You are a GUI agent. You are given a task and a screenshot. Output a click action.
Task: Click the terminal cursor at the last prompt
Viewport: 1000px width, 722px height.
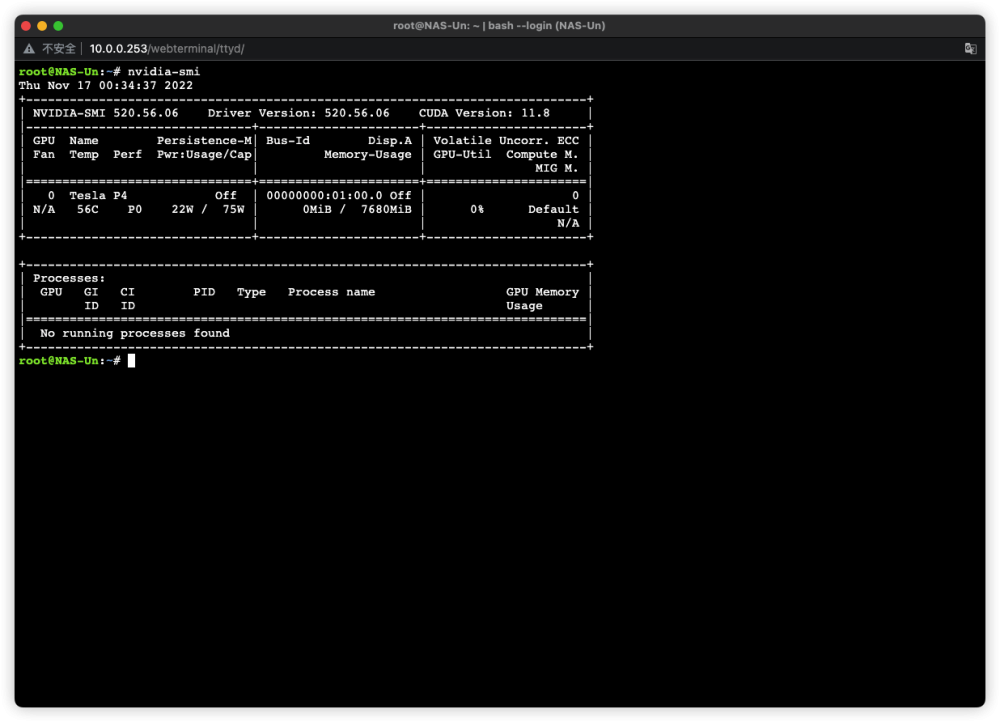tap(131, 361)
